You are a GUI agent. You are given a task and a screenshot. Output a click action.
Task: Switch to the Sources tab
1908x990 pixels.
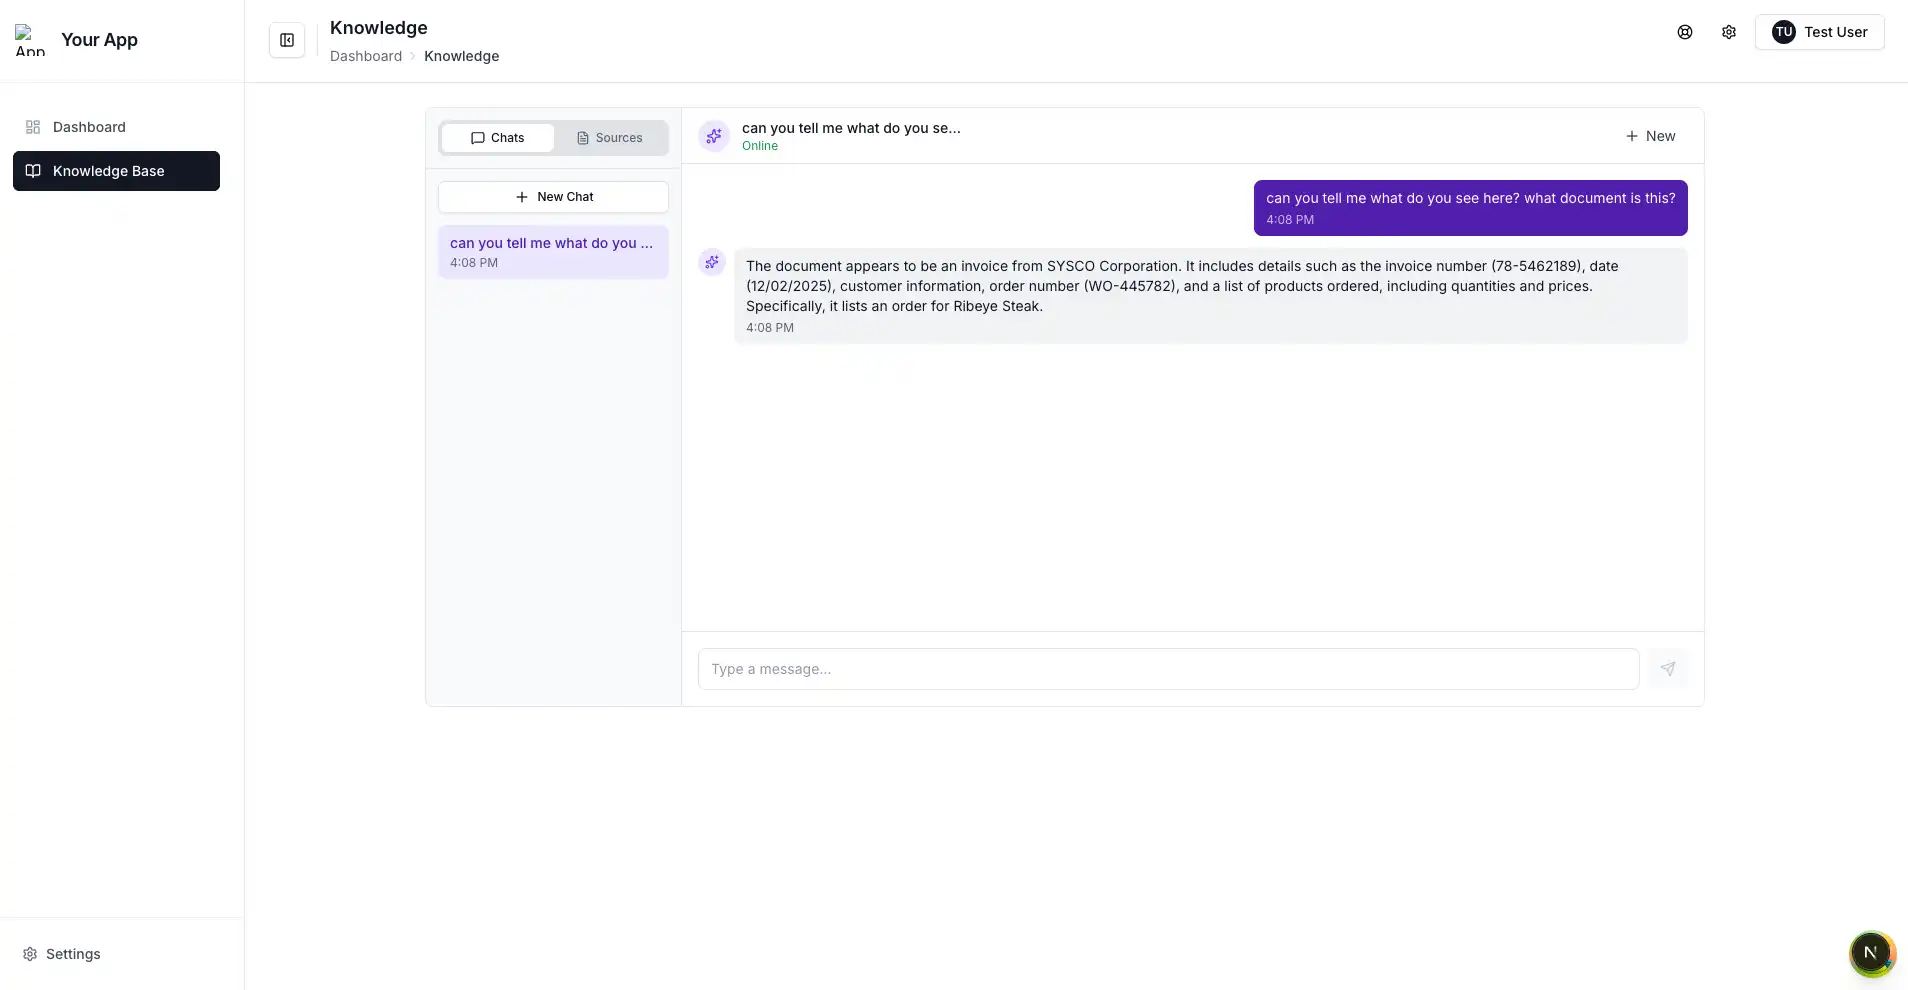click(610, 138)
